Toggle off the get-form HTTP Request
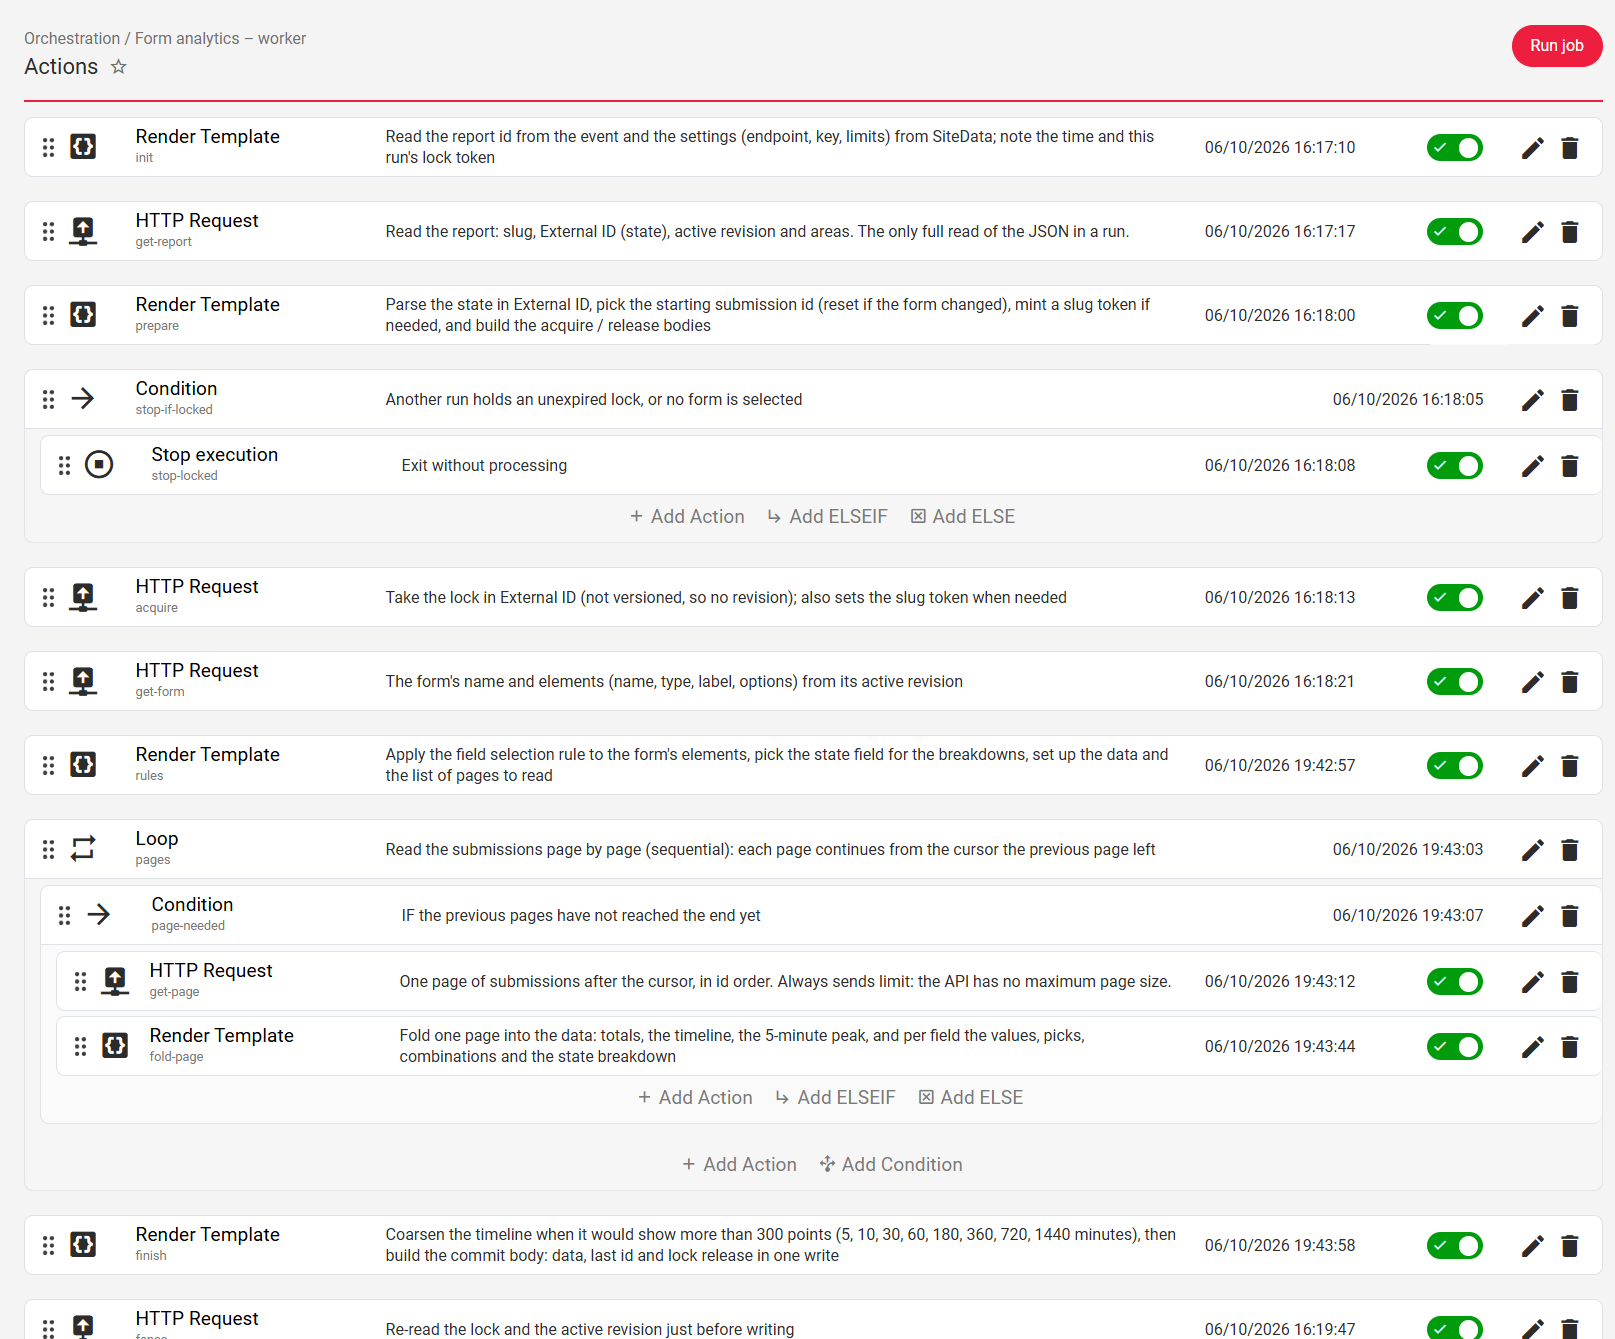Screen dimensions: 1615x1339 [1454, 682]
